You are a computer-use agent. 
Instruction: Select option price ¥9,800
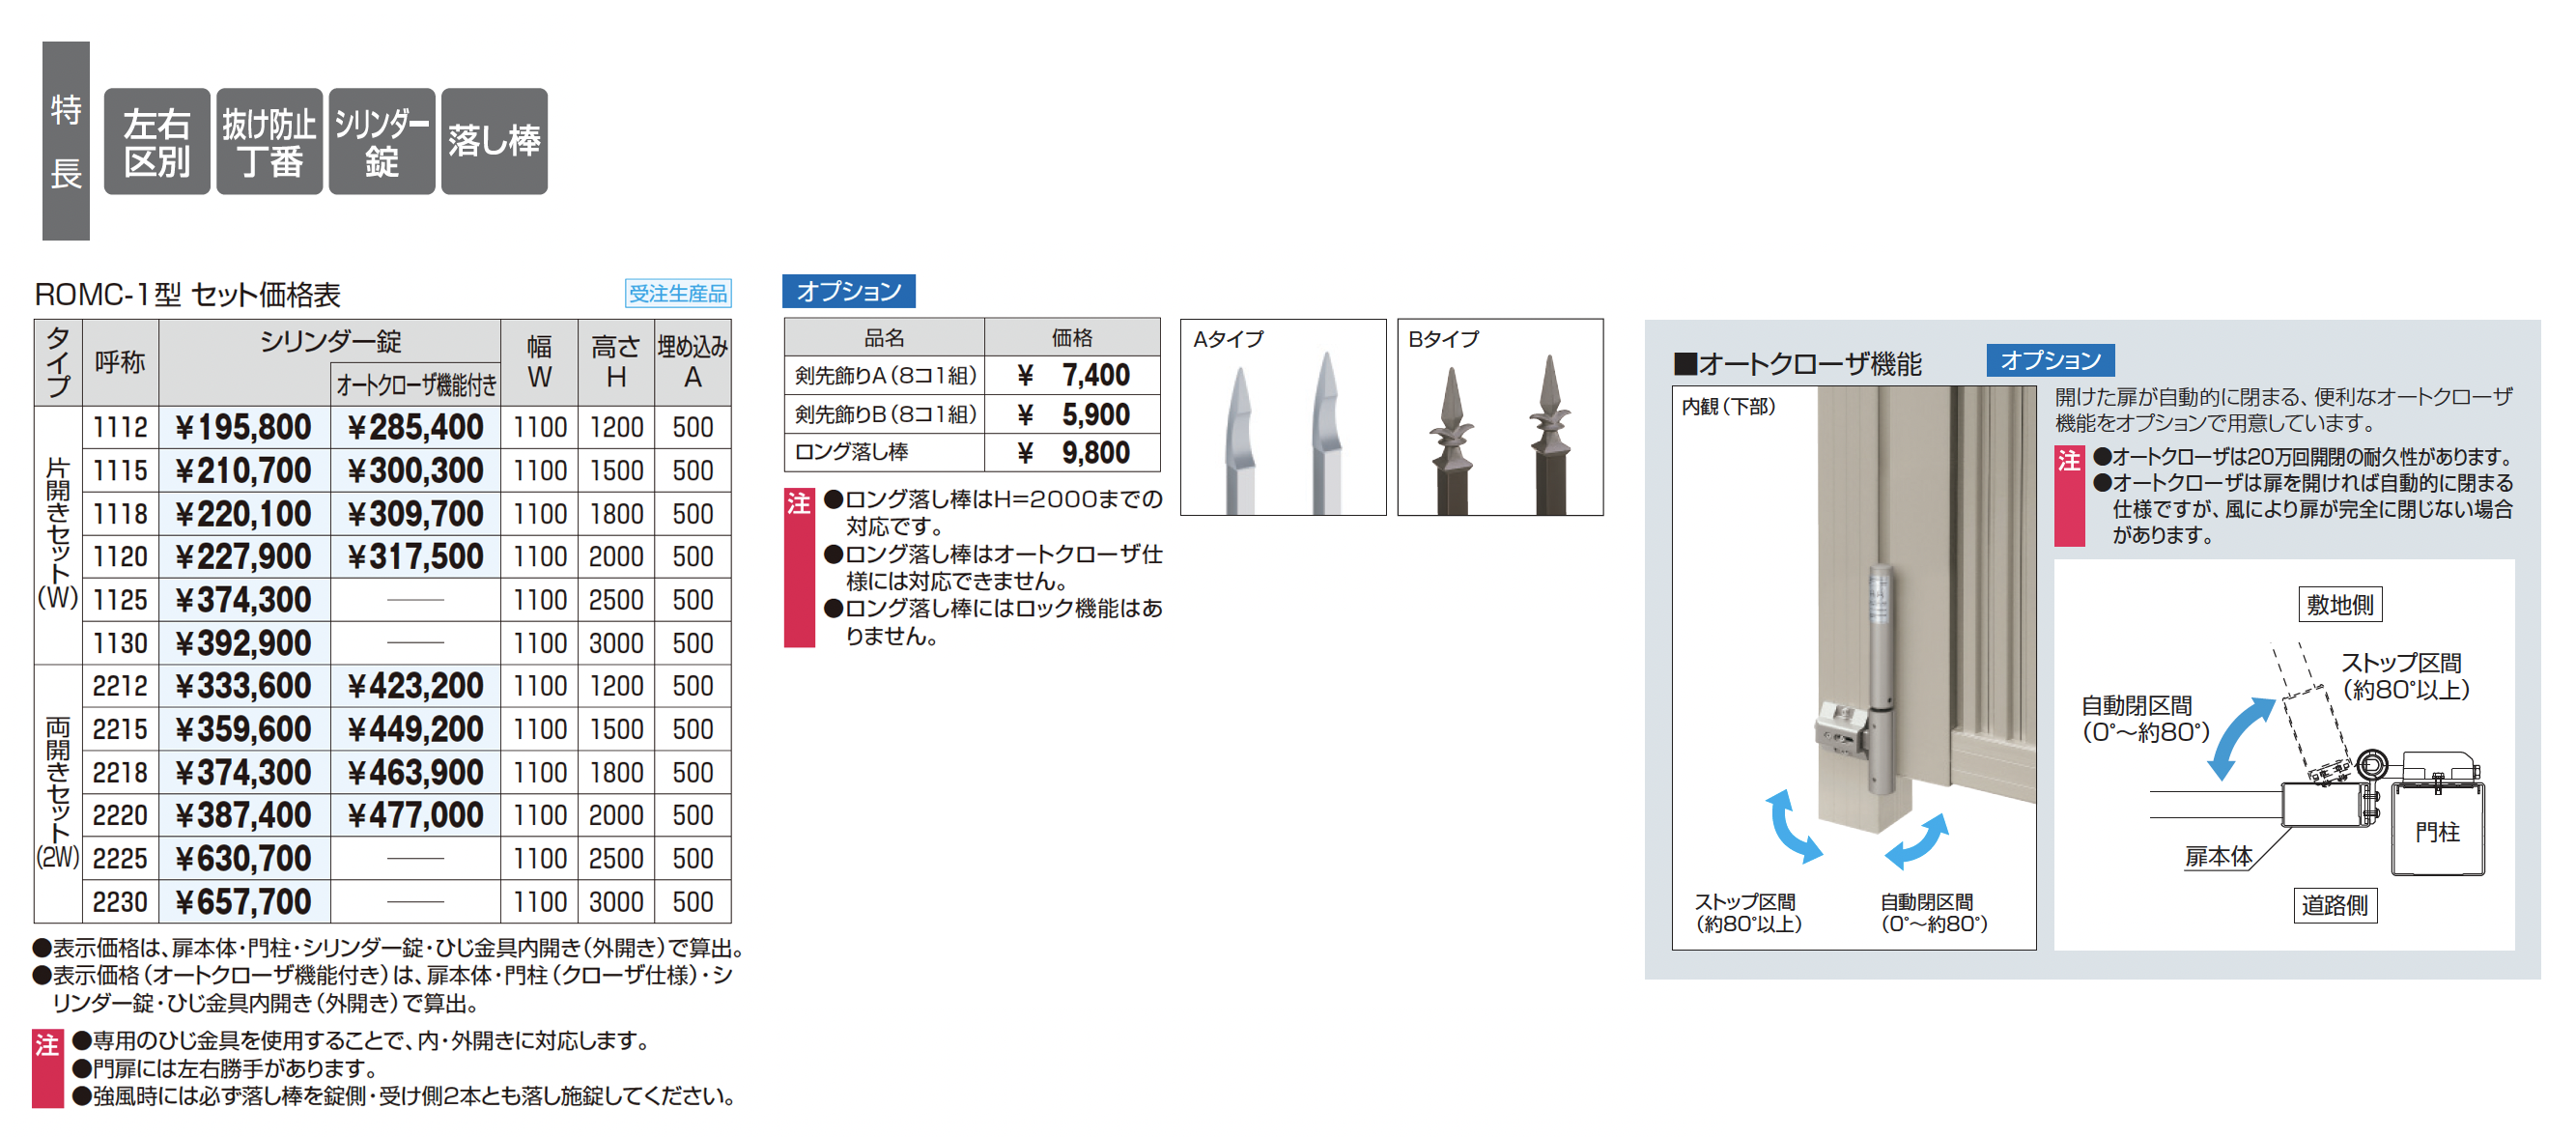[x=1073, y=451]
